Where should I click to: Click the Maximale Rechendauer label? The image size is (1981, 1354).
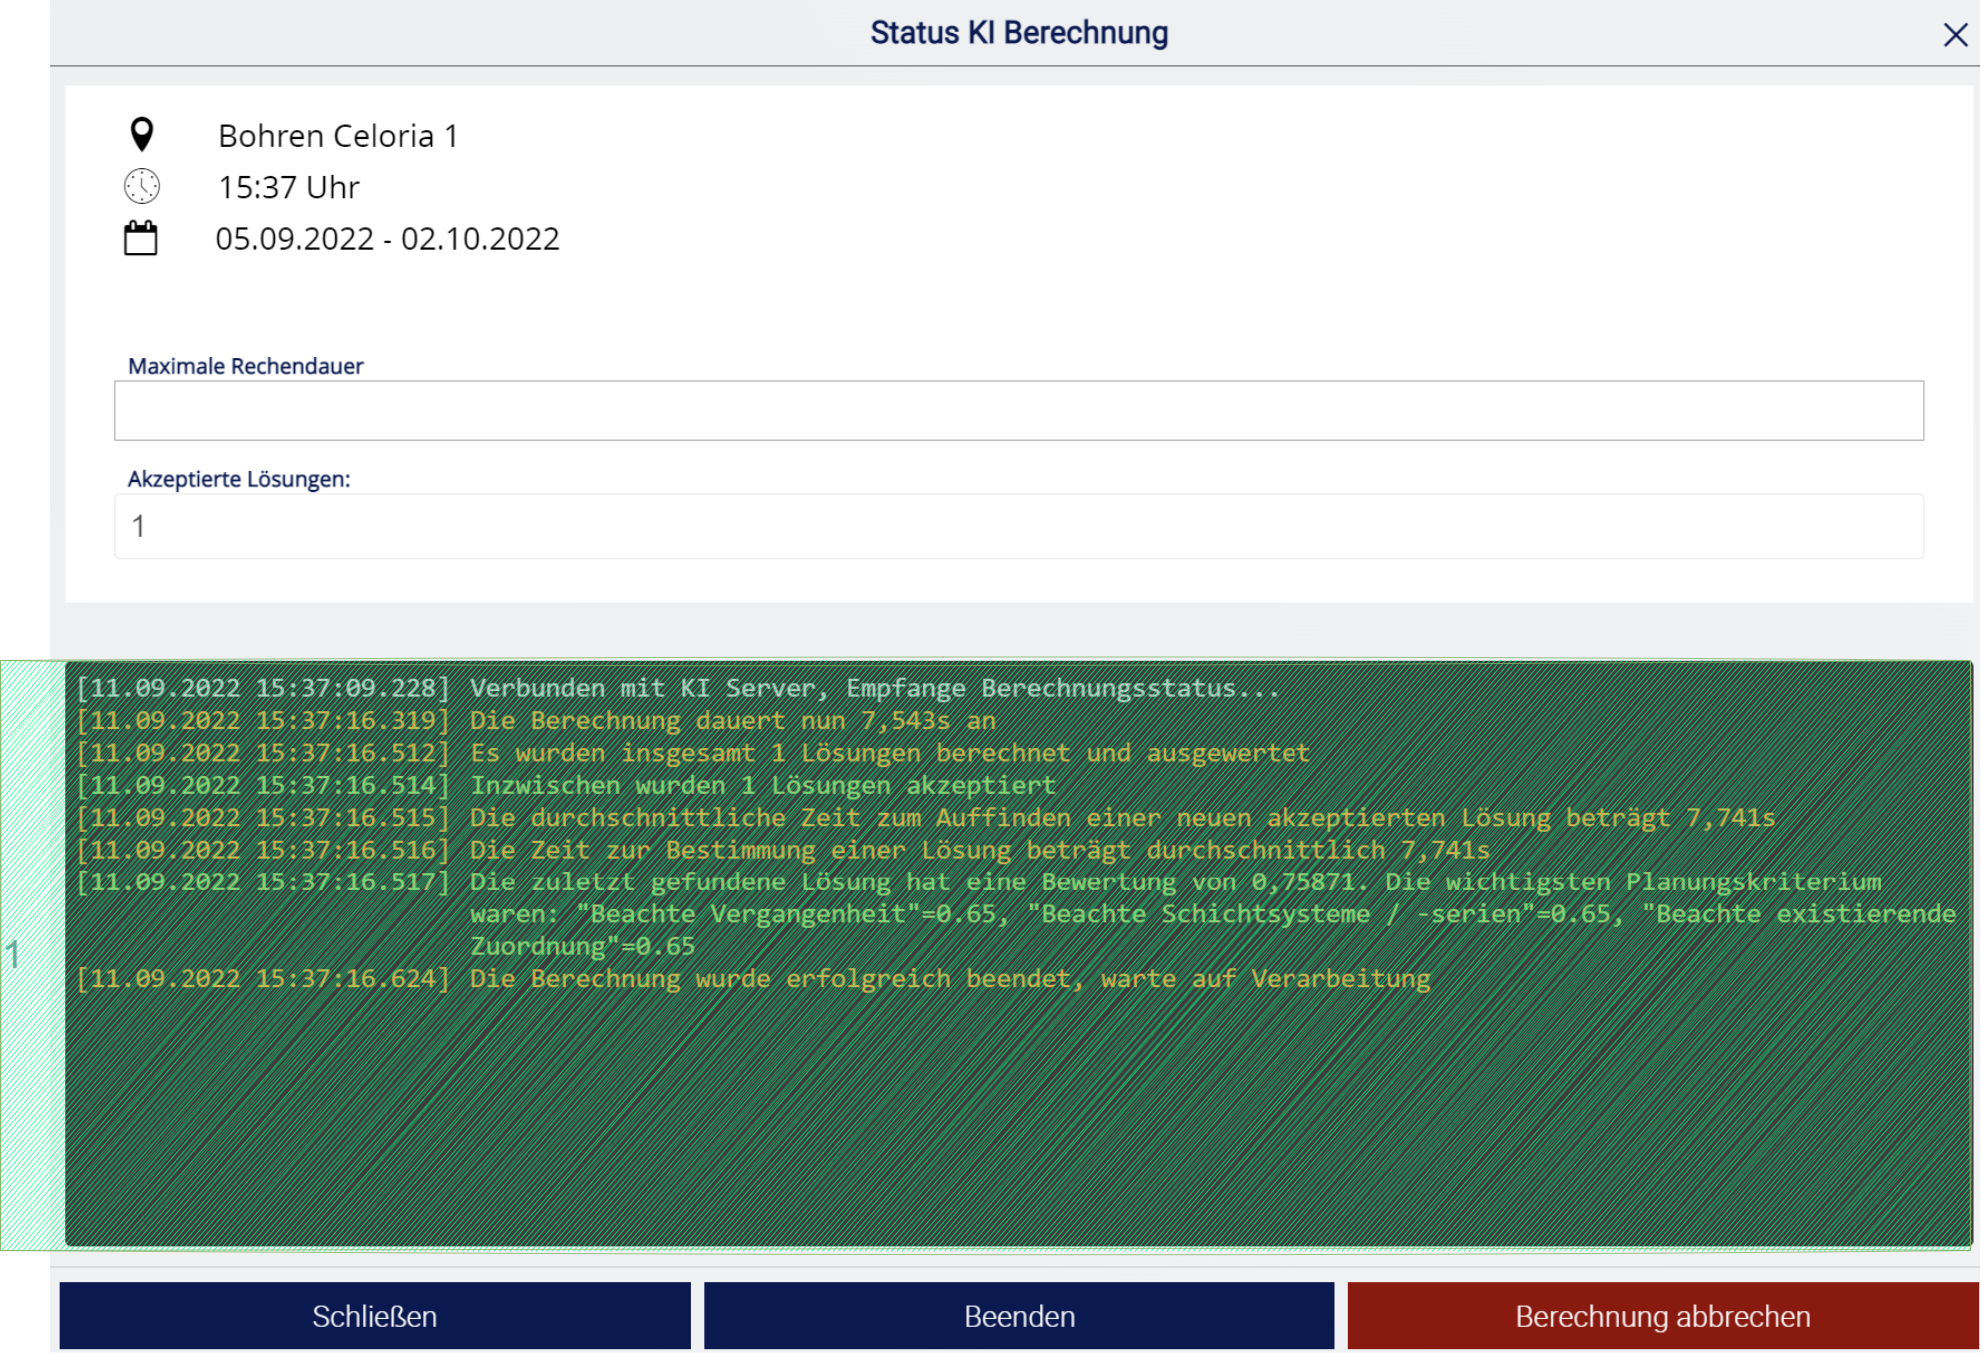(x=245, y=366)
